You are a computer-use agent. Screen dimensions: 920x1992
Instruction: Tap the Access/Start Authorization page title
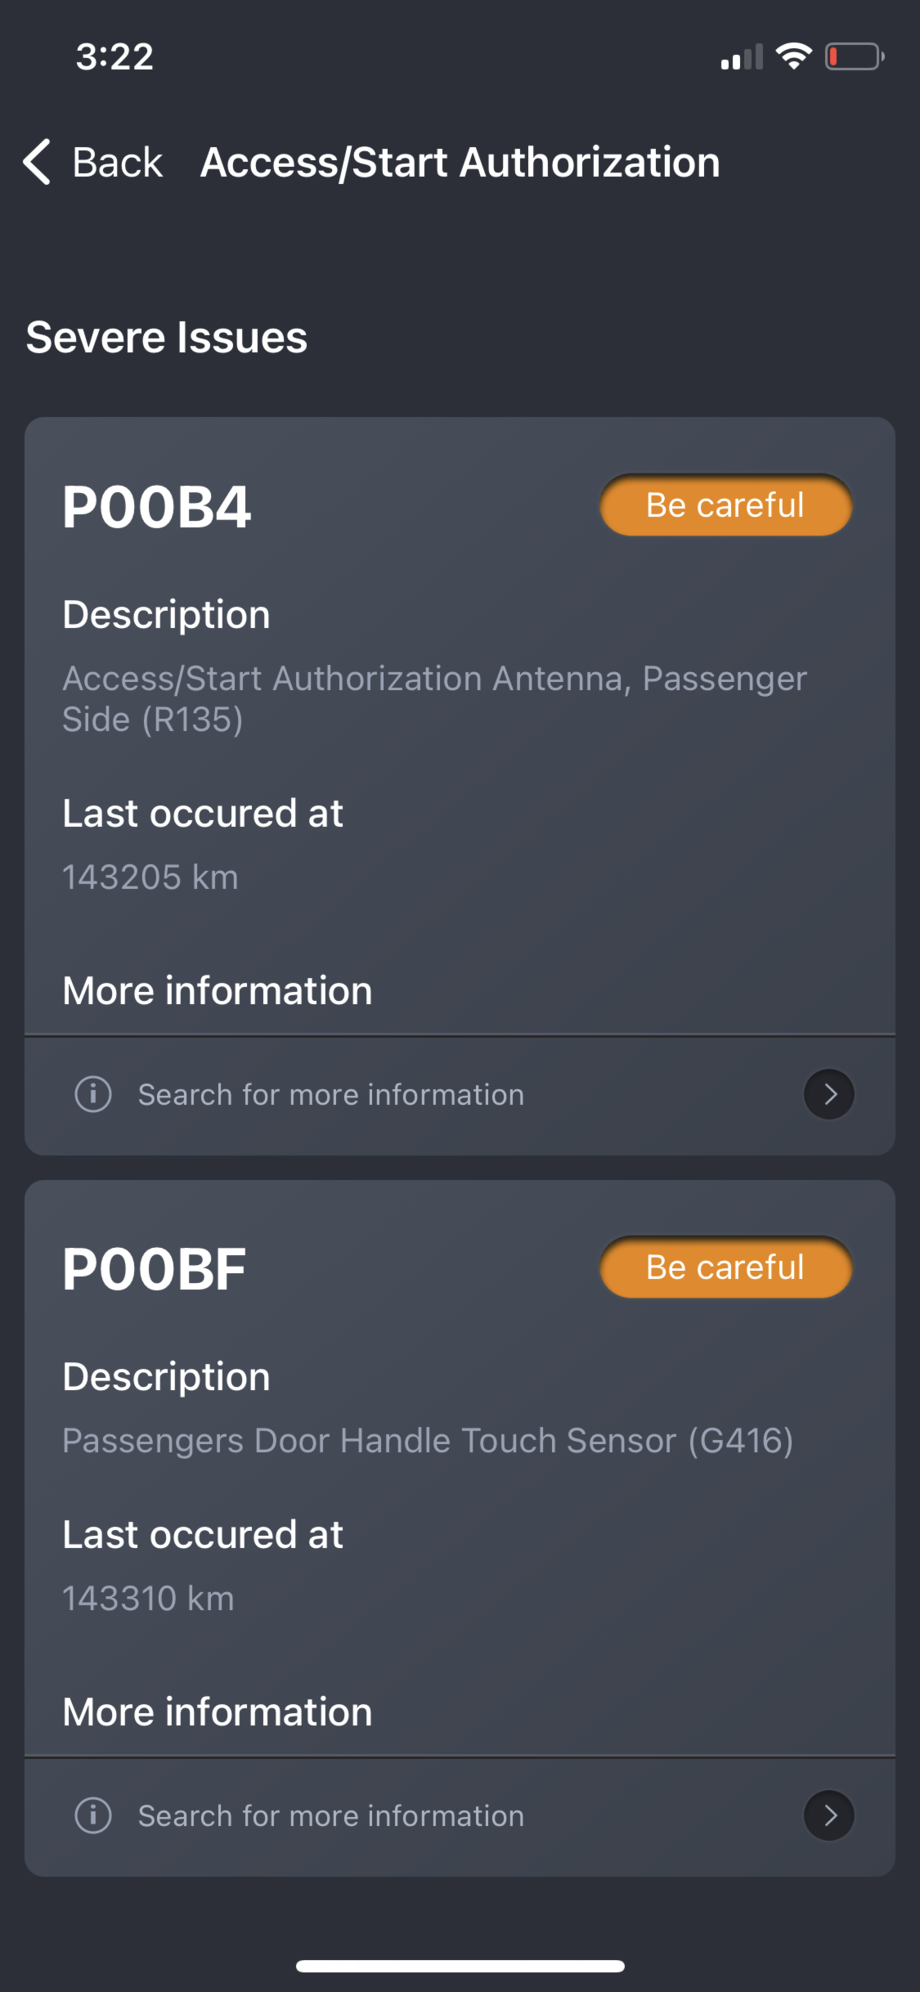(460, 162)
